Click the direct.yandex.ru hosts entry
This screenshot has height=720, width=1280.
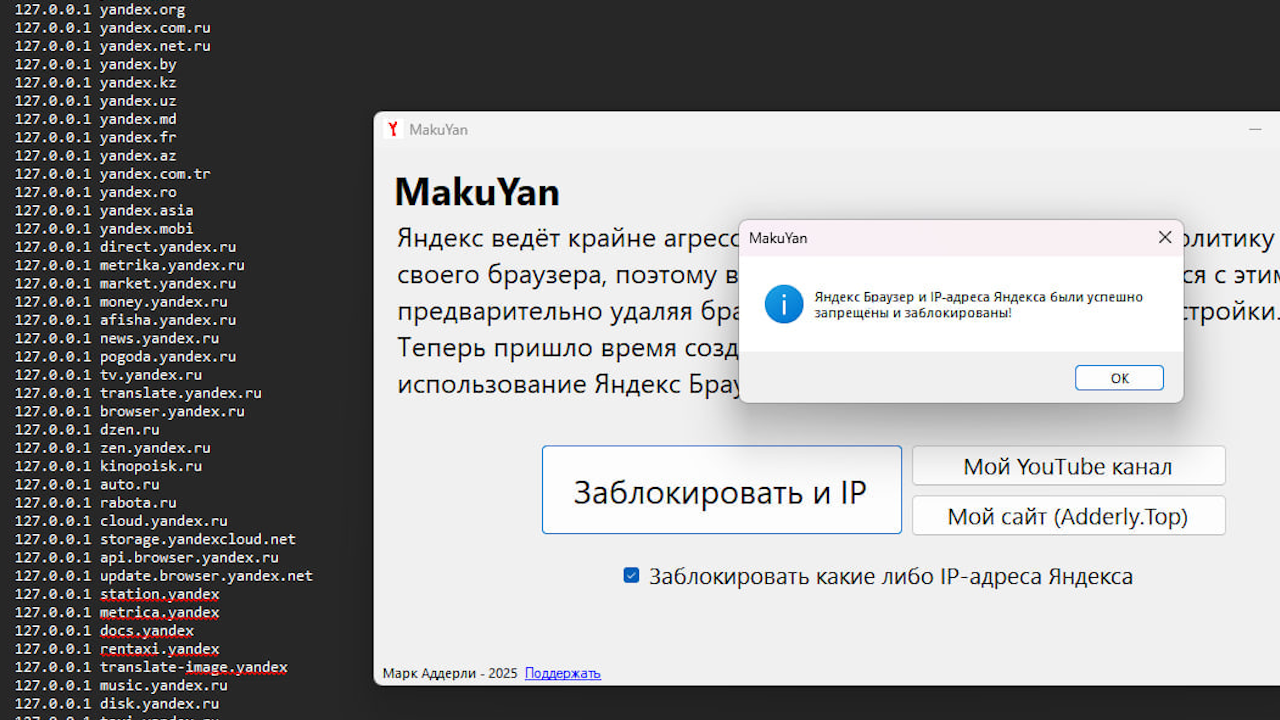[125, 247]
